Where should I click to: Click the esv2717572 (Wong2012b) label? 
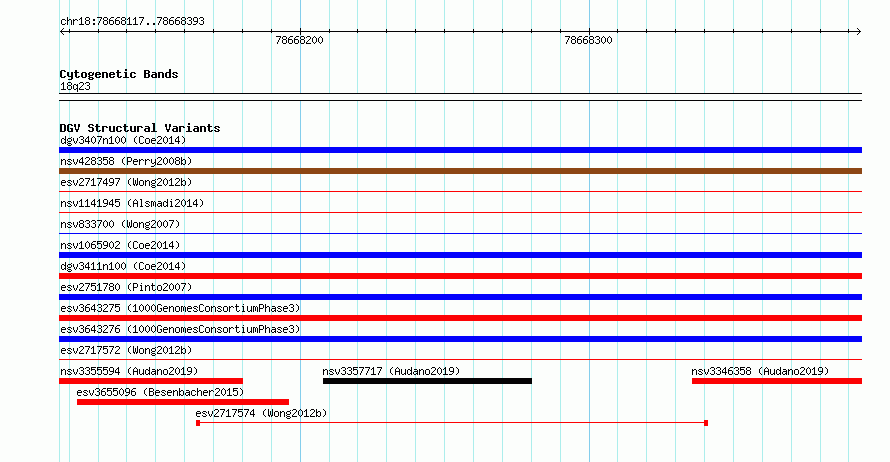click(126, 350)
